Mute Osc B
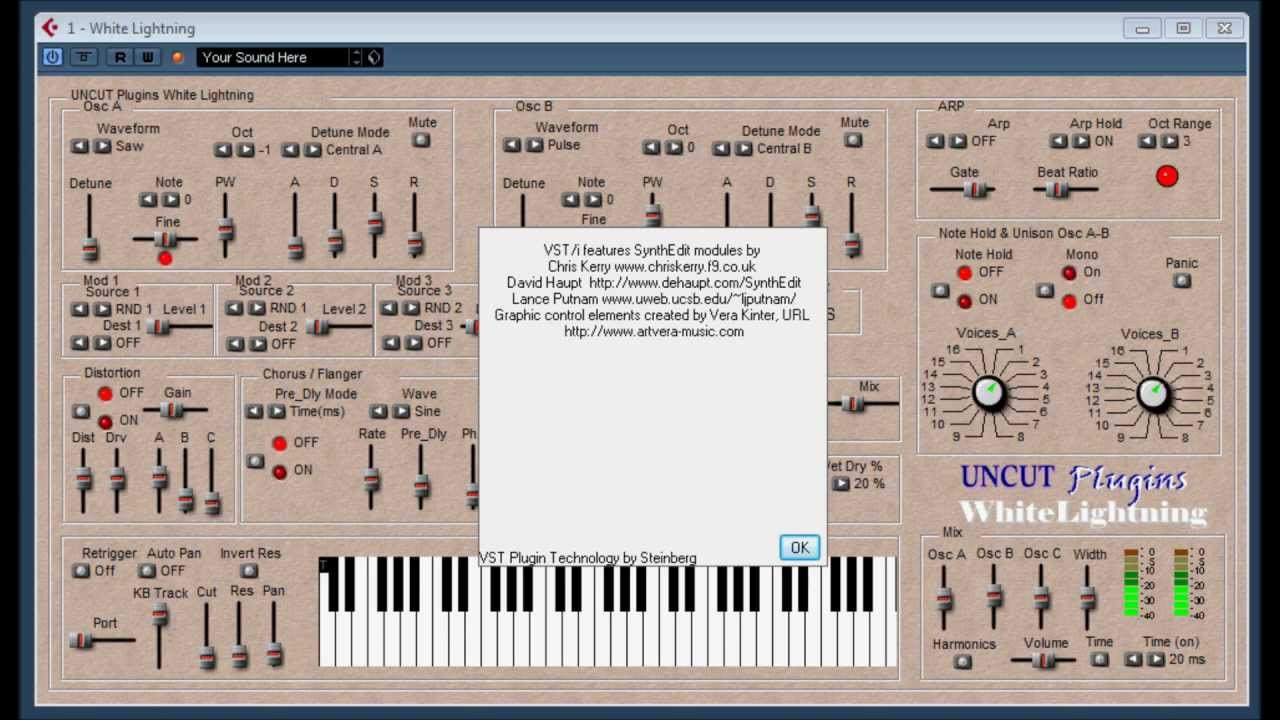This screenshot has height=720, width=1280. click(x=853, y=140)
